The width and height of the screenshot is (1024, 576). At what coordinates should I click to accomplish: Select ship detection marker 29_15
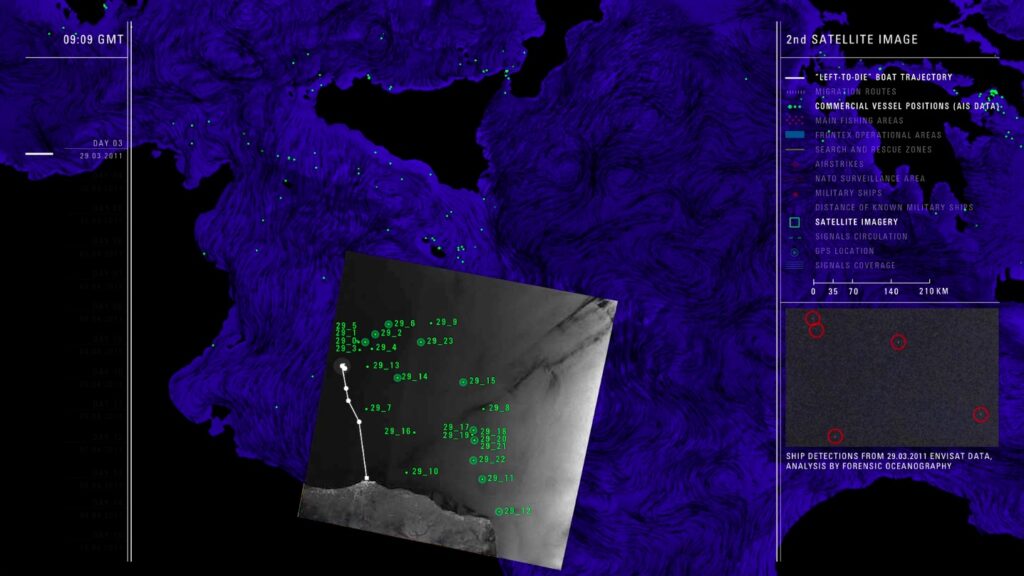(463, 382)
